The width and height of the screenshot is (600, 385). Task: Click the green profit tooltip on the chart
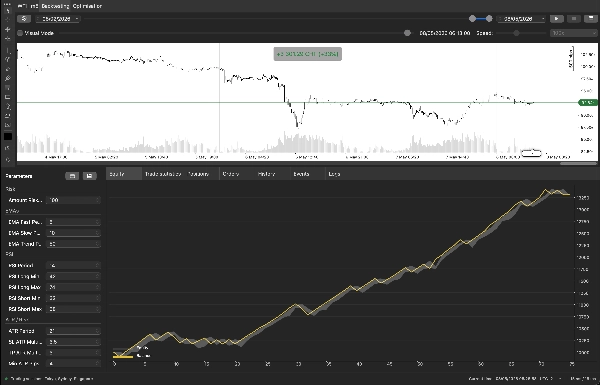[x=308, y=54]
